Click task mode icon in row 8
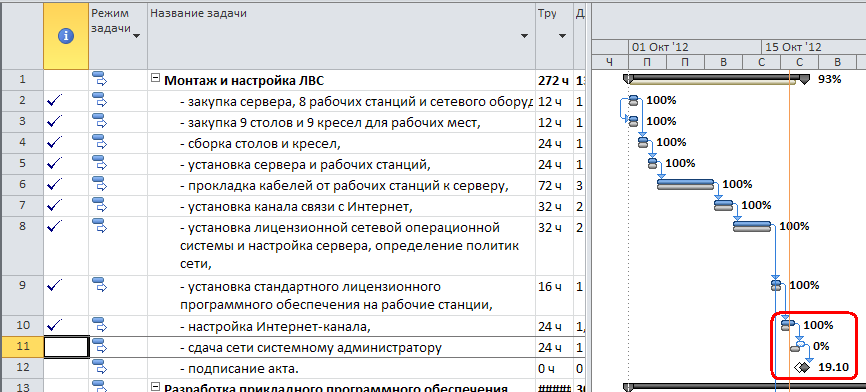 (x=99, y=226)
